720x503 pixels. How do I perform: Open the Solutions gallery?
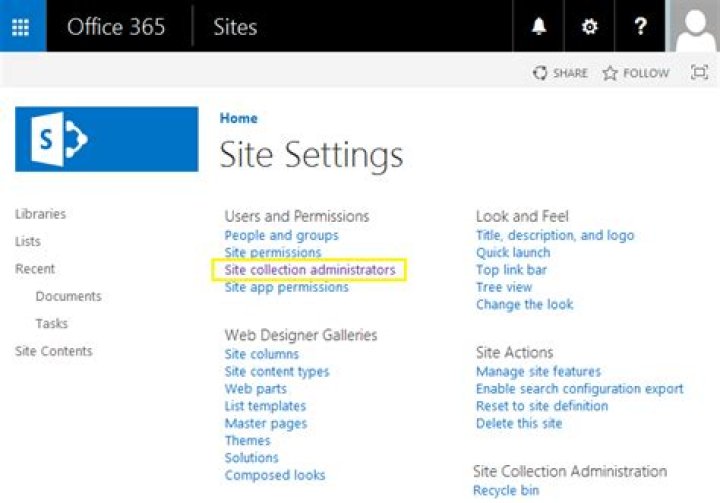(252, 458)
